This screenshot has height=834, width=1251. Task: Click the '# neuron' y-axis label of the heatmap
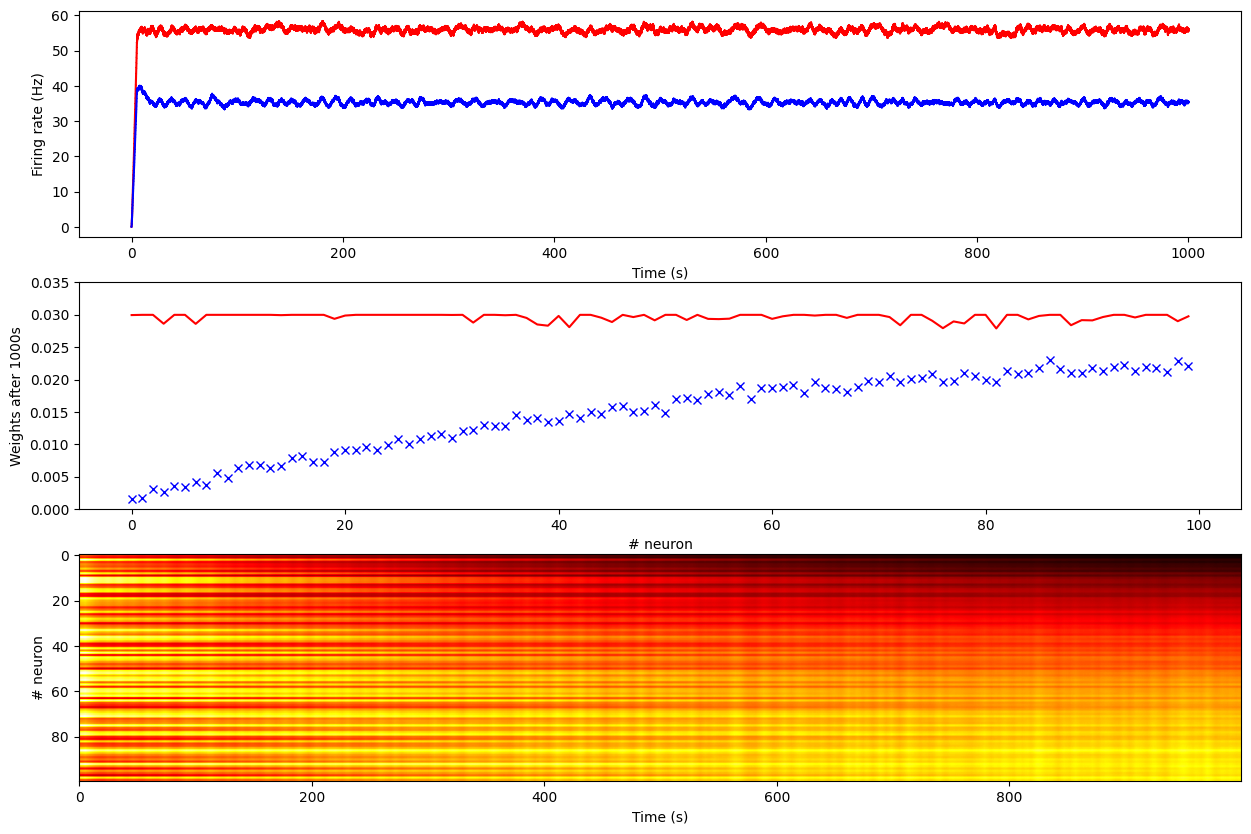pyautogui.click(x=38, y=668)
